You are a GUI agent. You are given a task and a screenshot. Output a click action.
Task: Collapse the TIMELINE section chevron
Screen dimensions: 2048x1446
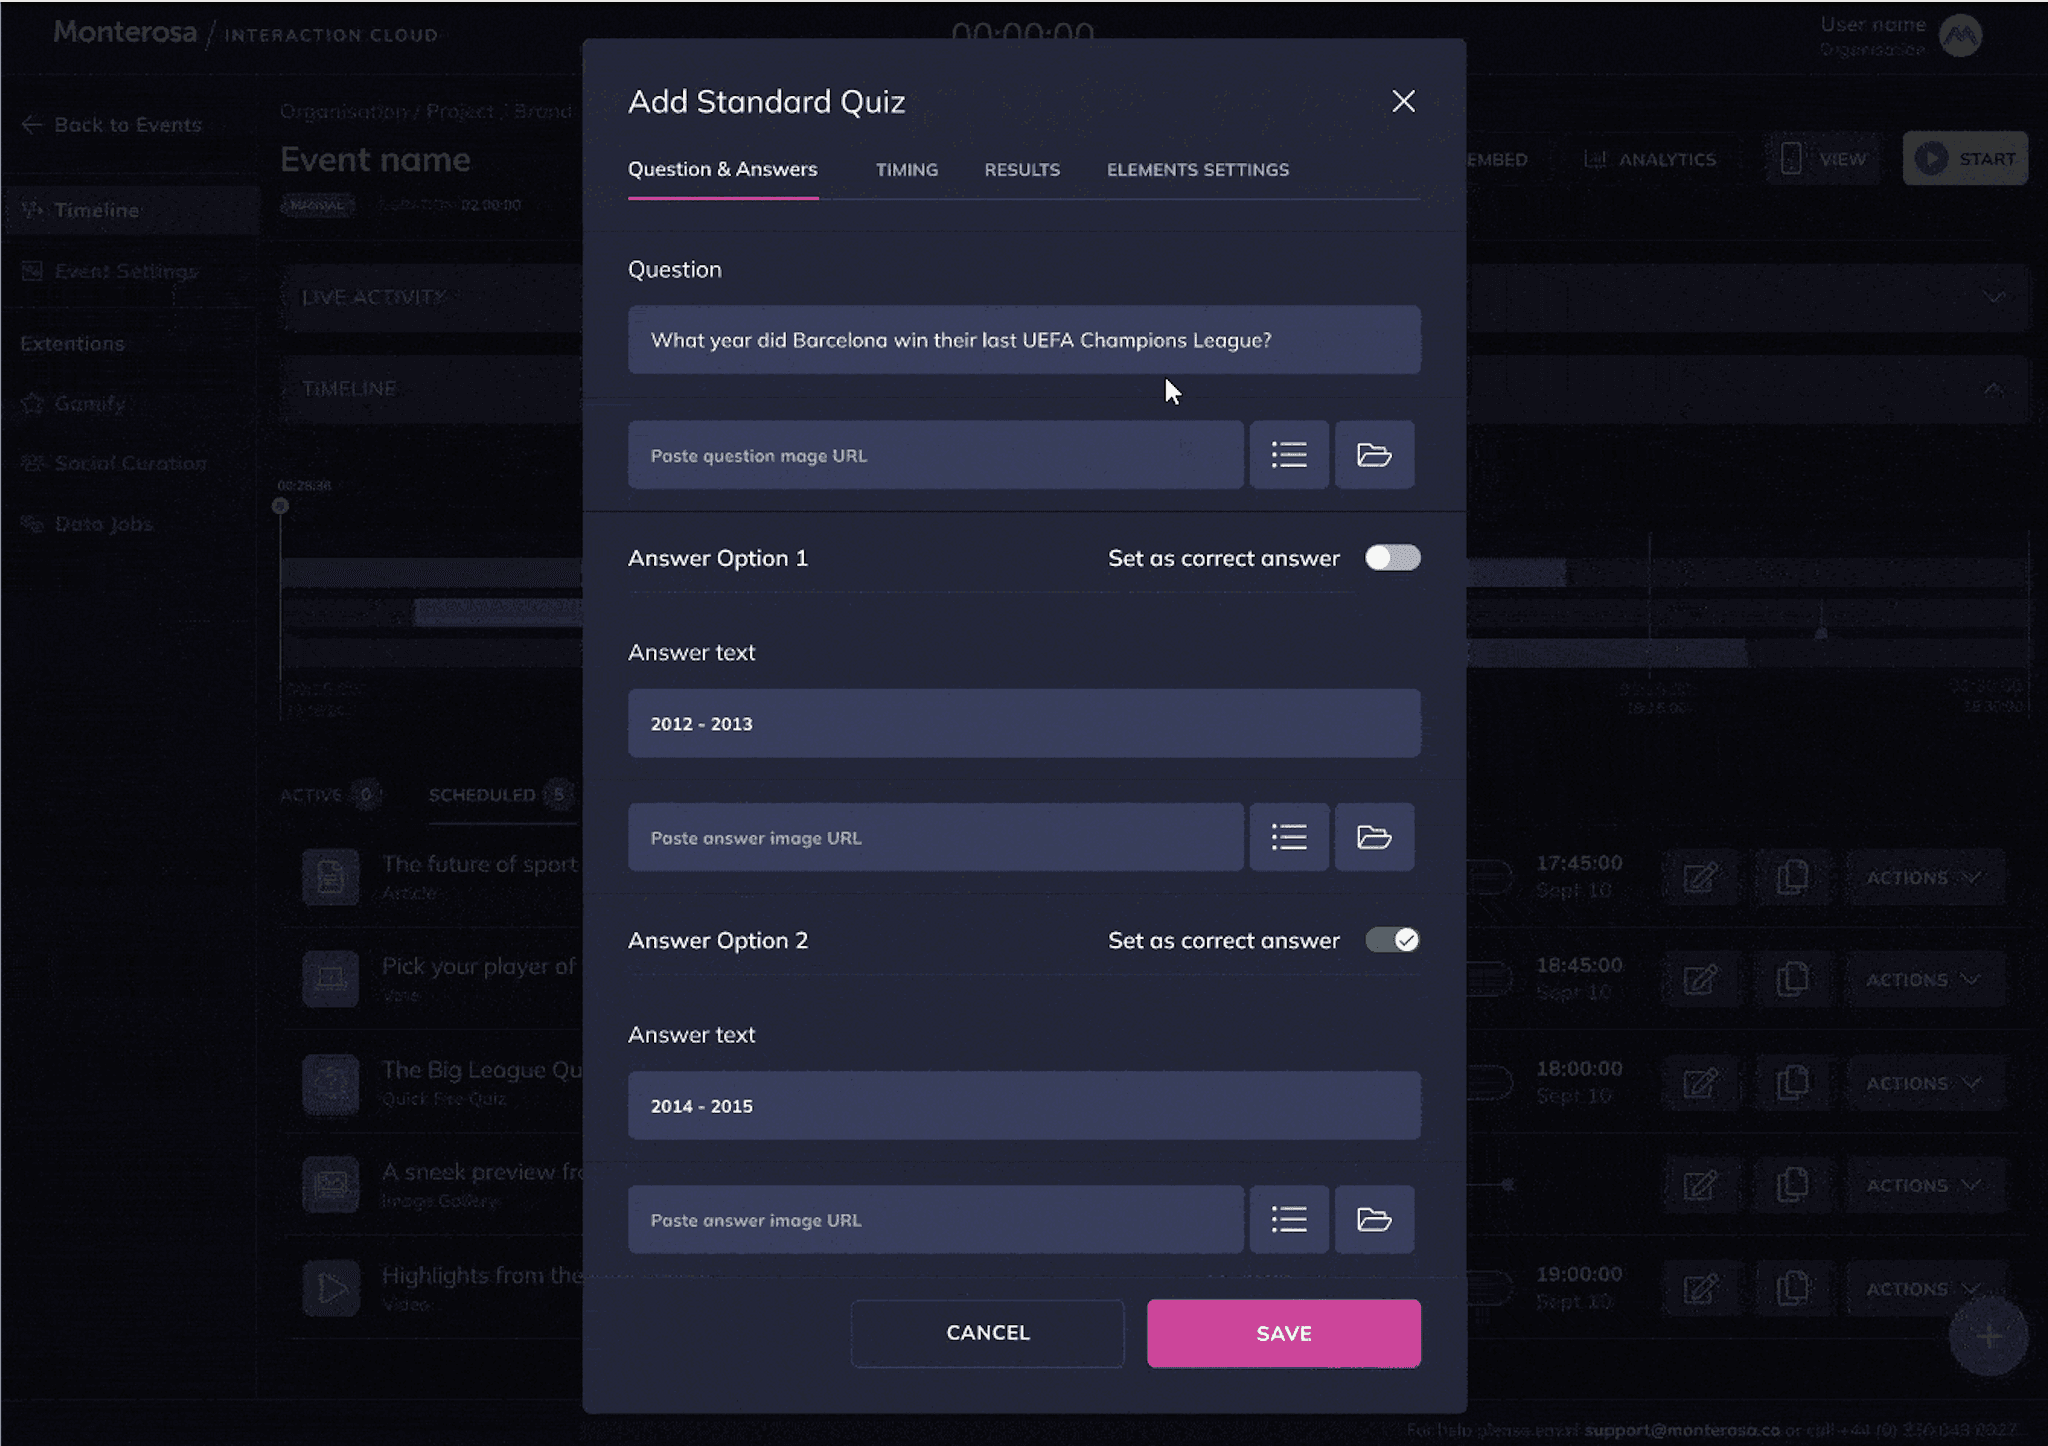coord(1993,389)
